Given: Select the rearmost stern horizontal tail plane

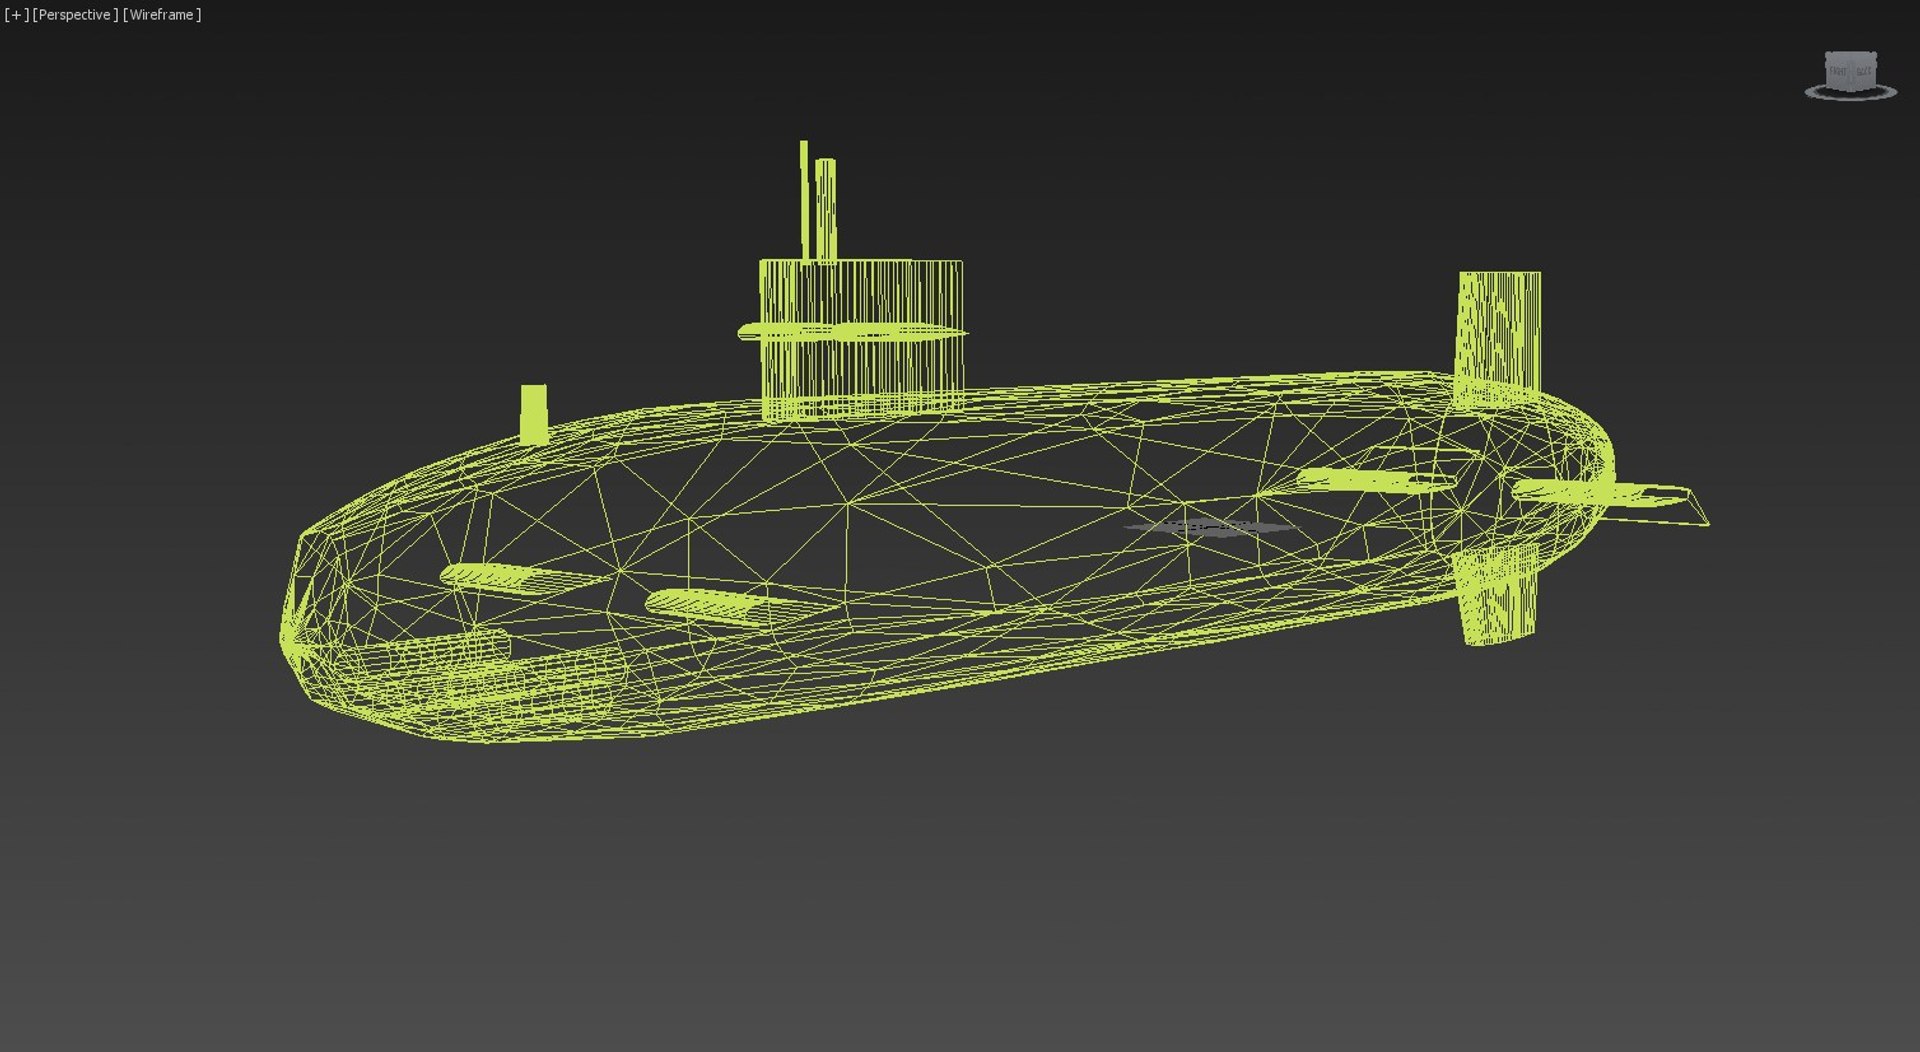Looking at the screenshot, I should pos(1608,499).
